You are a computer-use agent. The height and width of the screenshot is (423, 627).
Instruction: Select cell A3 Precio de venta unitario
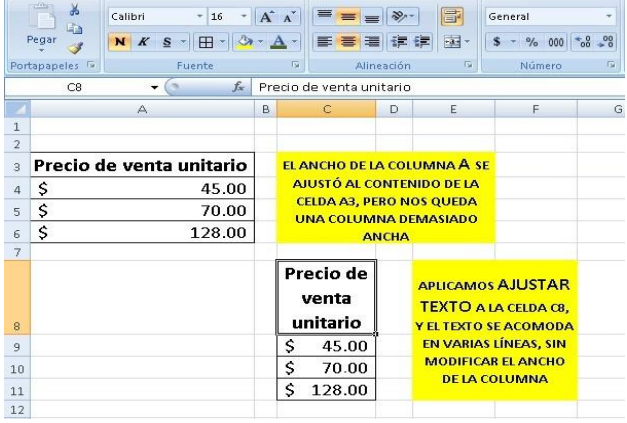coord(142,165)
